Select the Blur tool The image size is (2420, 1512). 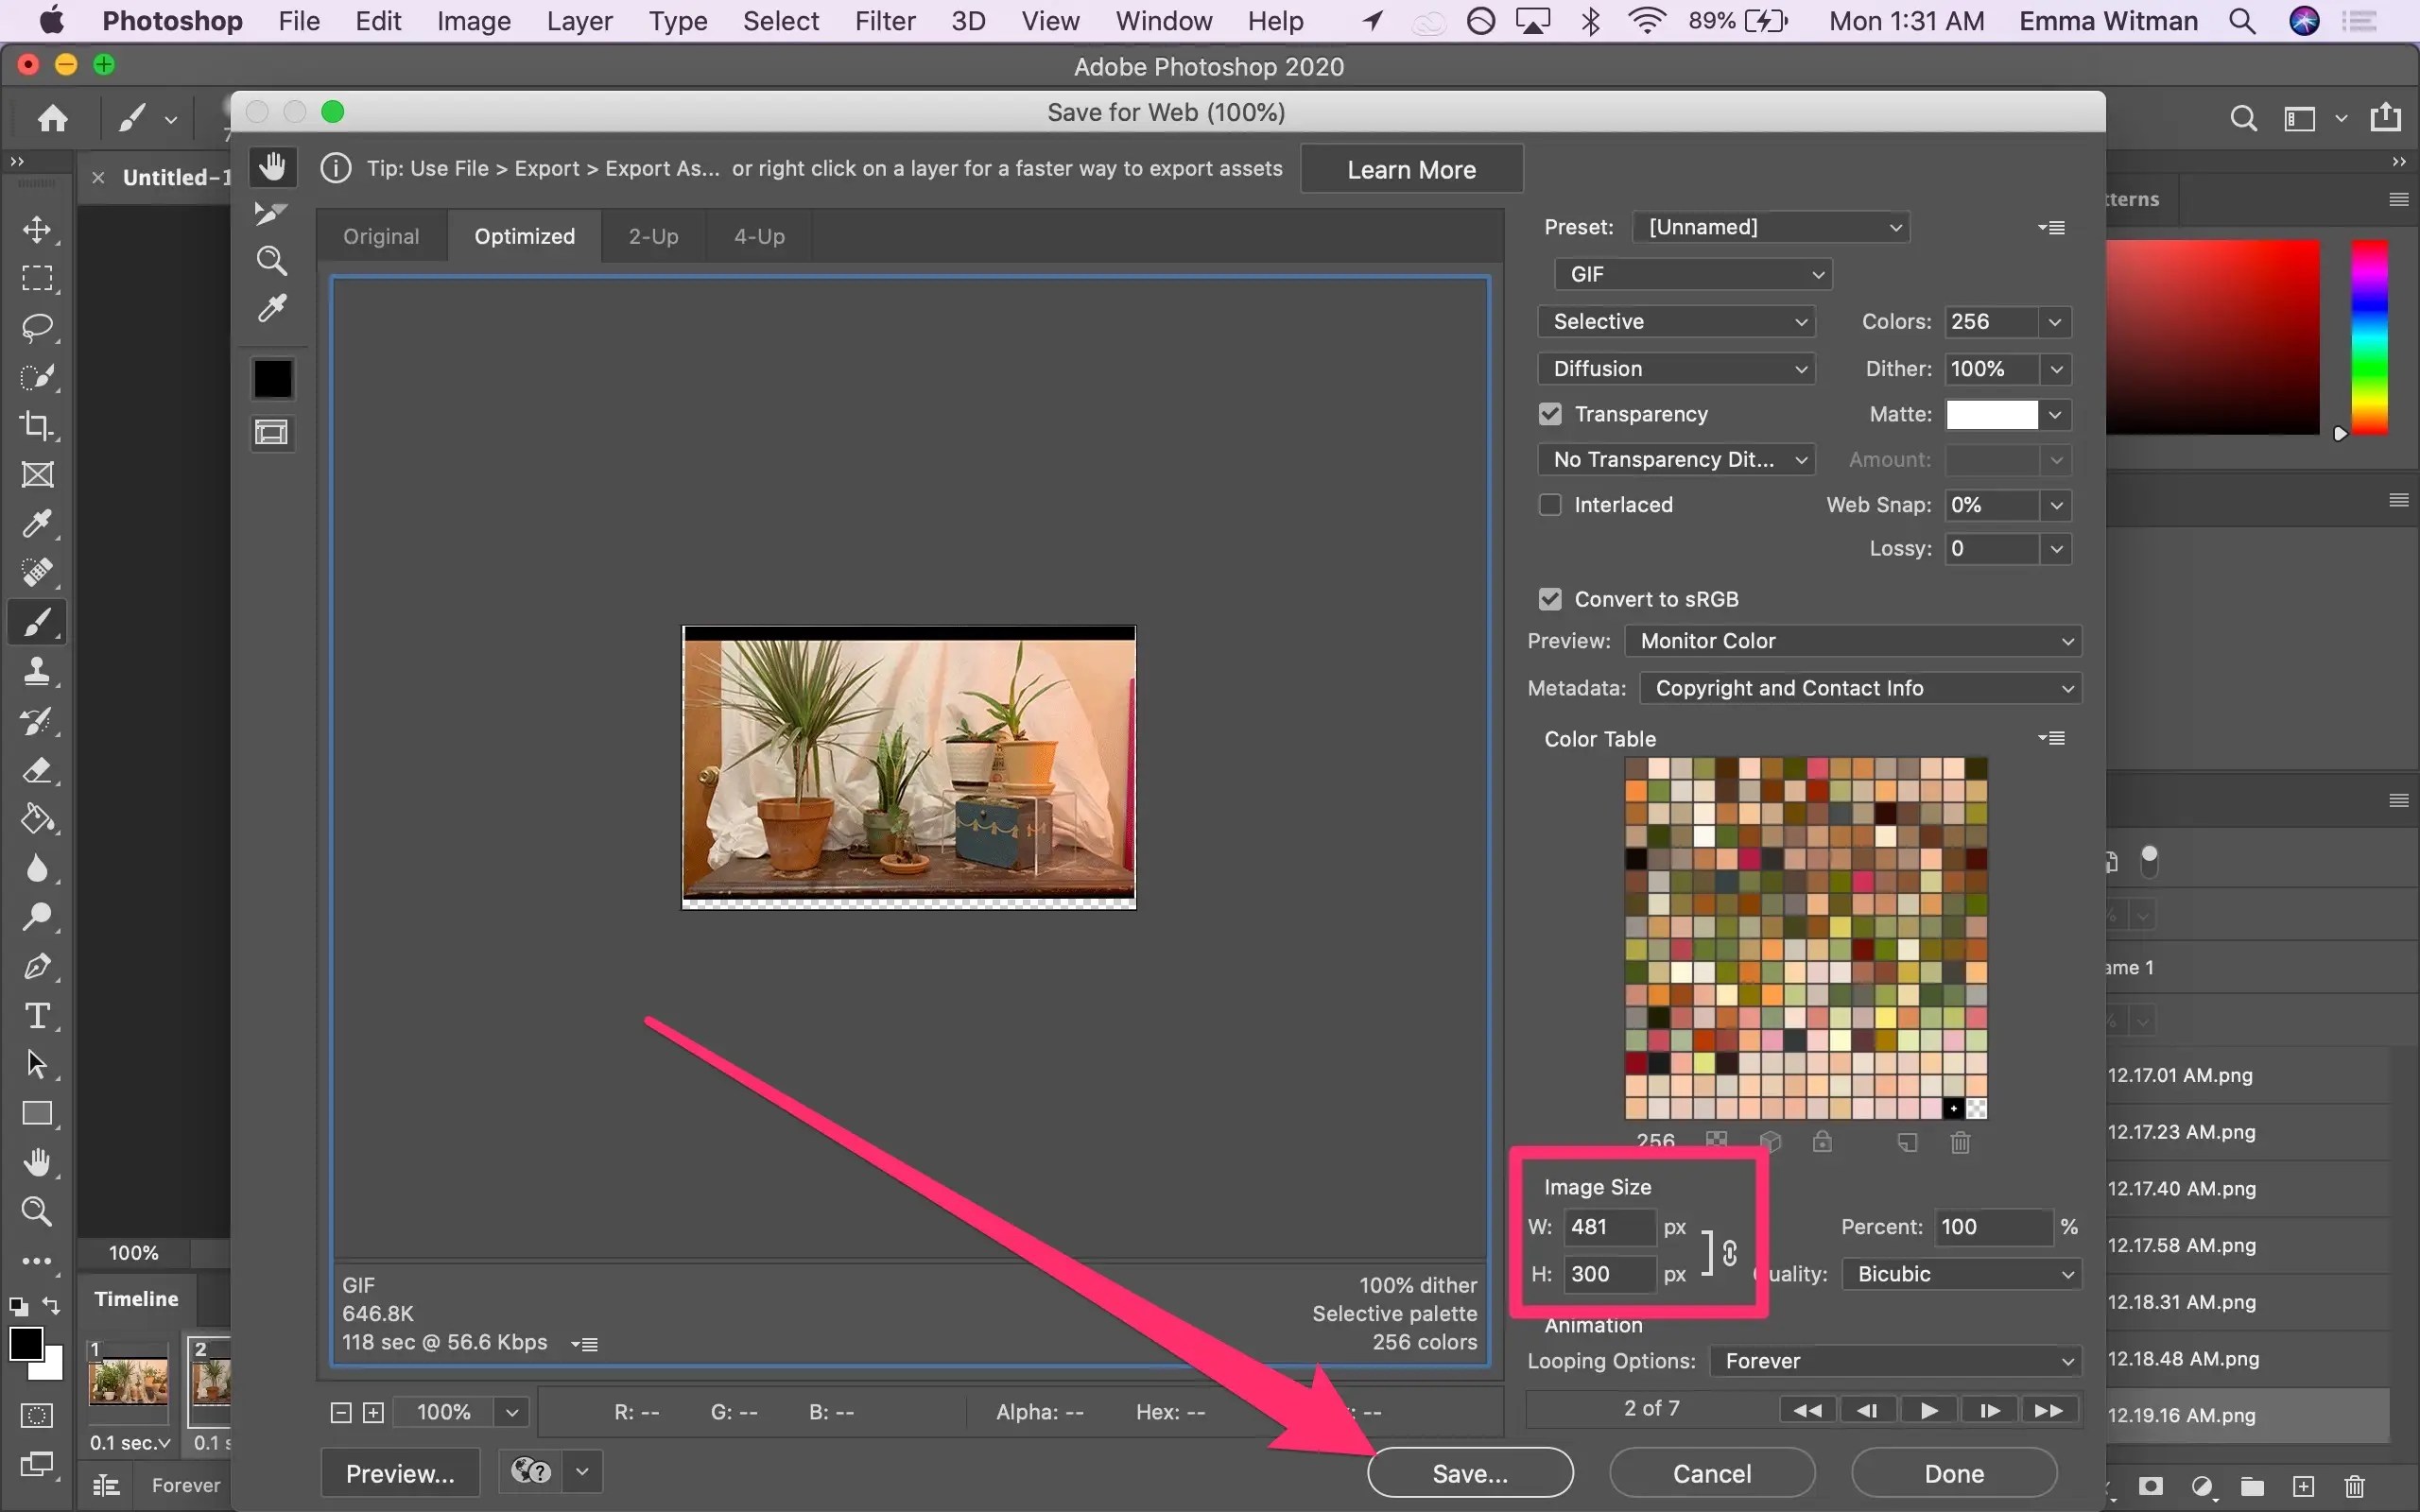[37, 868]
